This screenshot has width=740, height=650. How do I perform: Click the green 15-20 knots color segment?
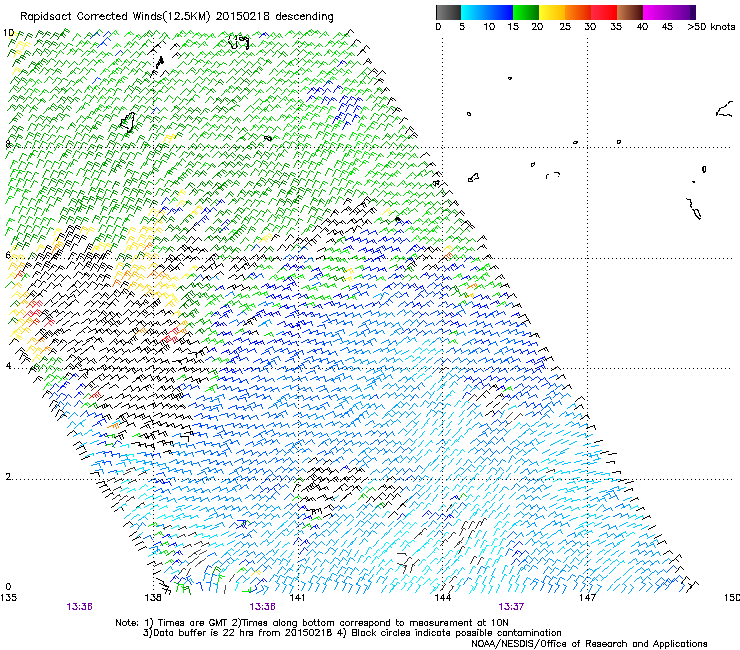tap(526, 12)
